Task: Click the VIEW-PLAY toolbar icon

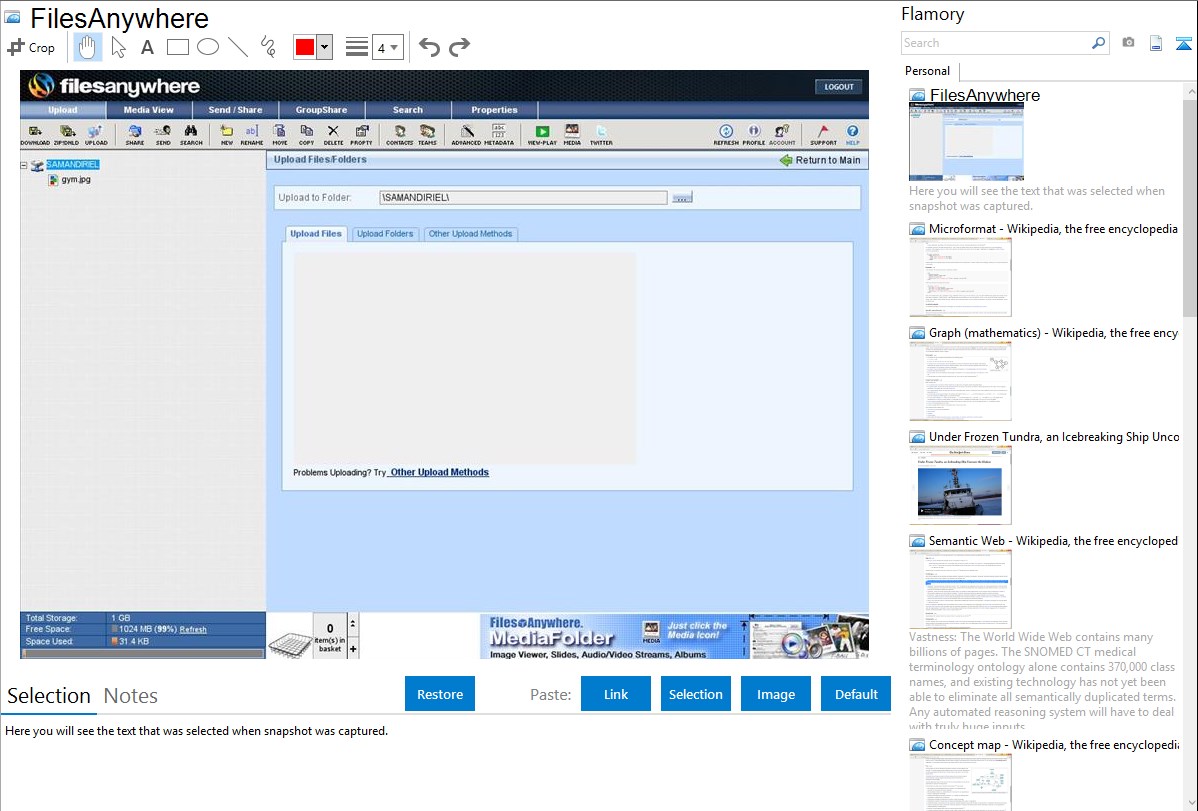Action: (x=542, y=135)
